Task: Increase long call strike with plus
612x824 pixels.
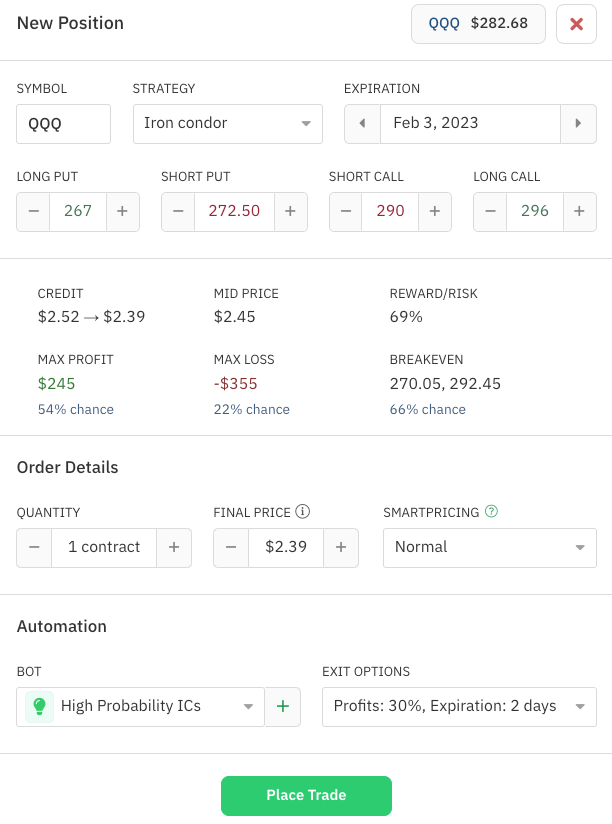Action: (578, 212)
